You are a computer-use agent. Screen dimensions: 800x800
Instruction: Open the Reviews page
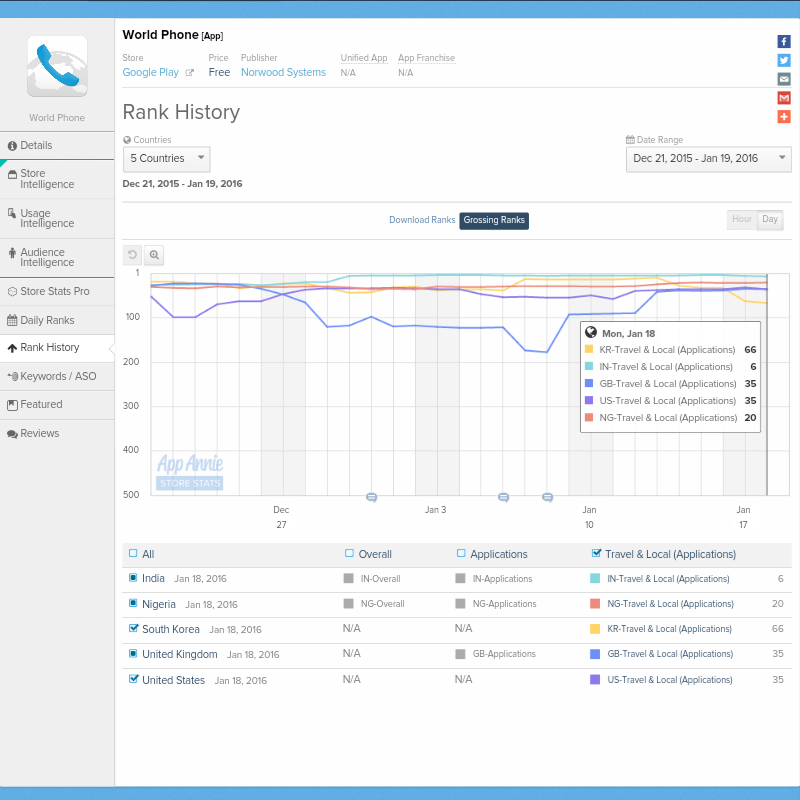[x=57, y=434]
